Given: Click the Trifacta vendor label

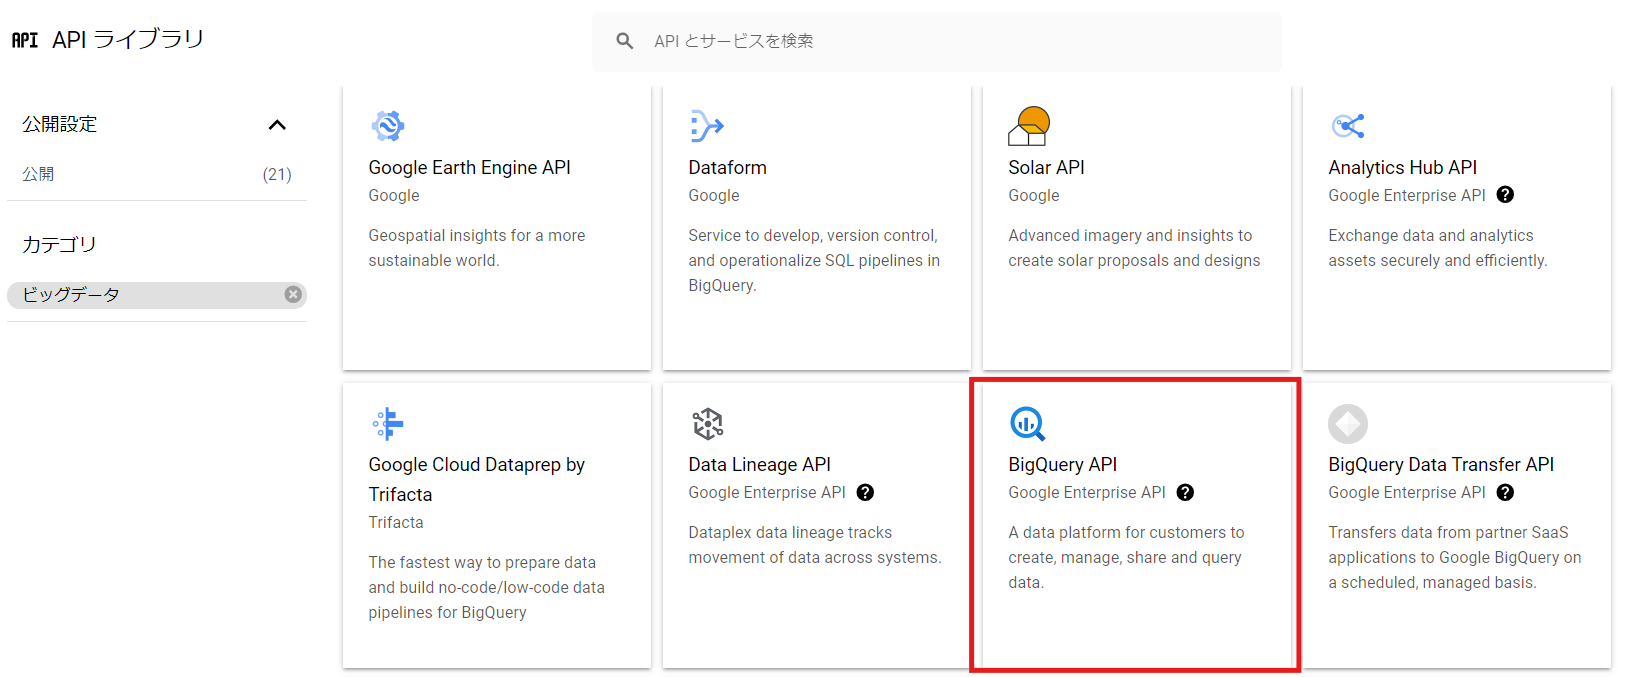Looking at the screenshot, I should 396,522.
